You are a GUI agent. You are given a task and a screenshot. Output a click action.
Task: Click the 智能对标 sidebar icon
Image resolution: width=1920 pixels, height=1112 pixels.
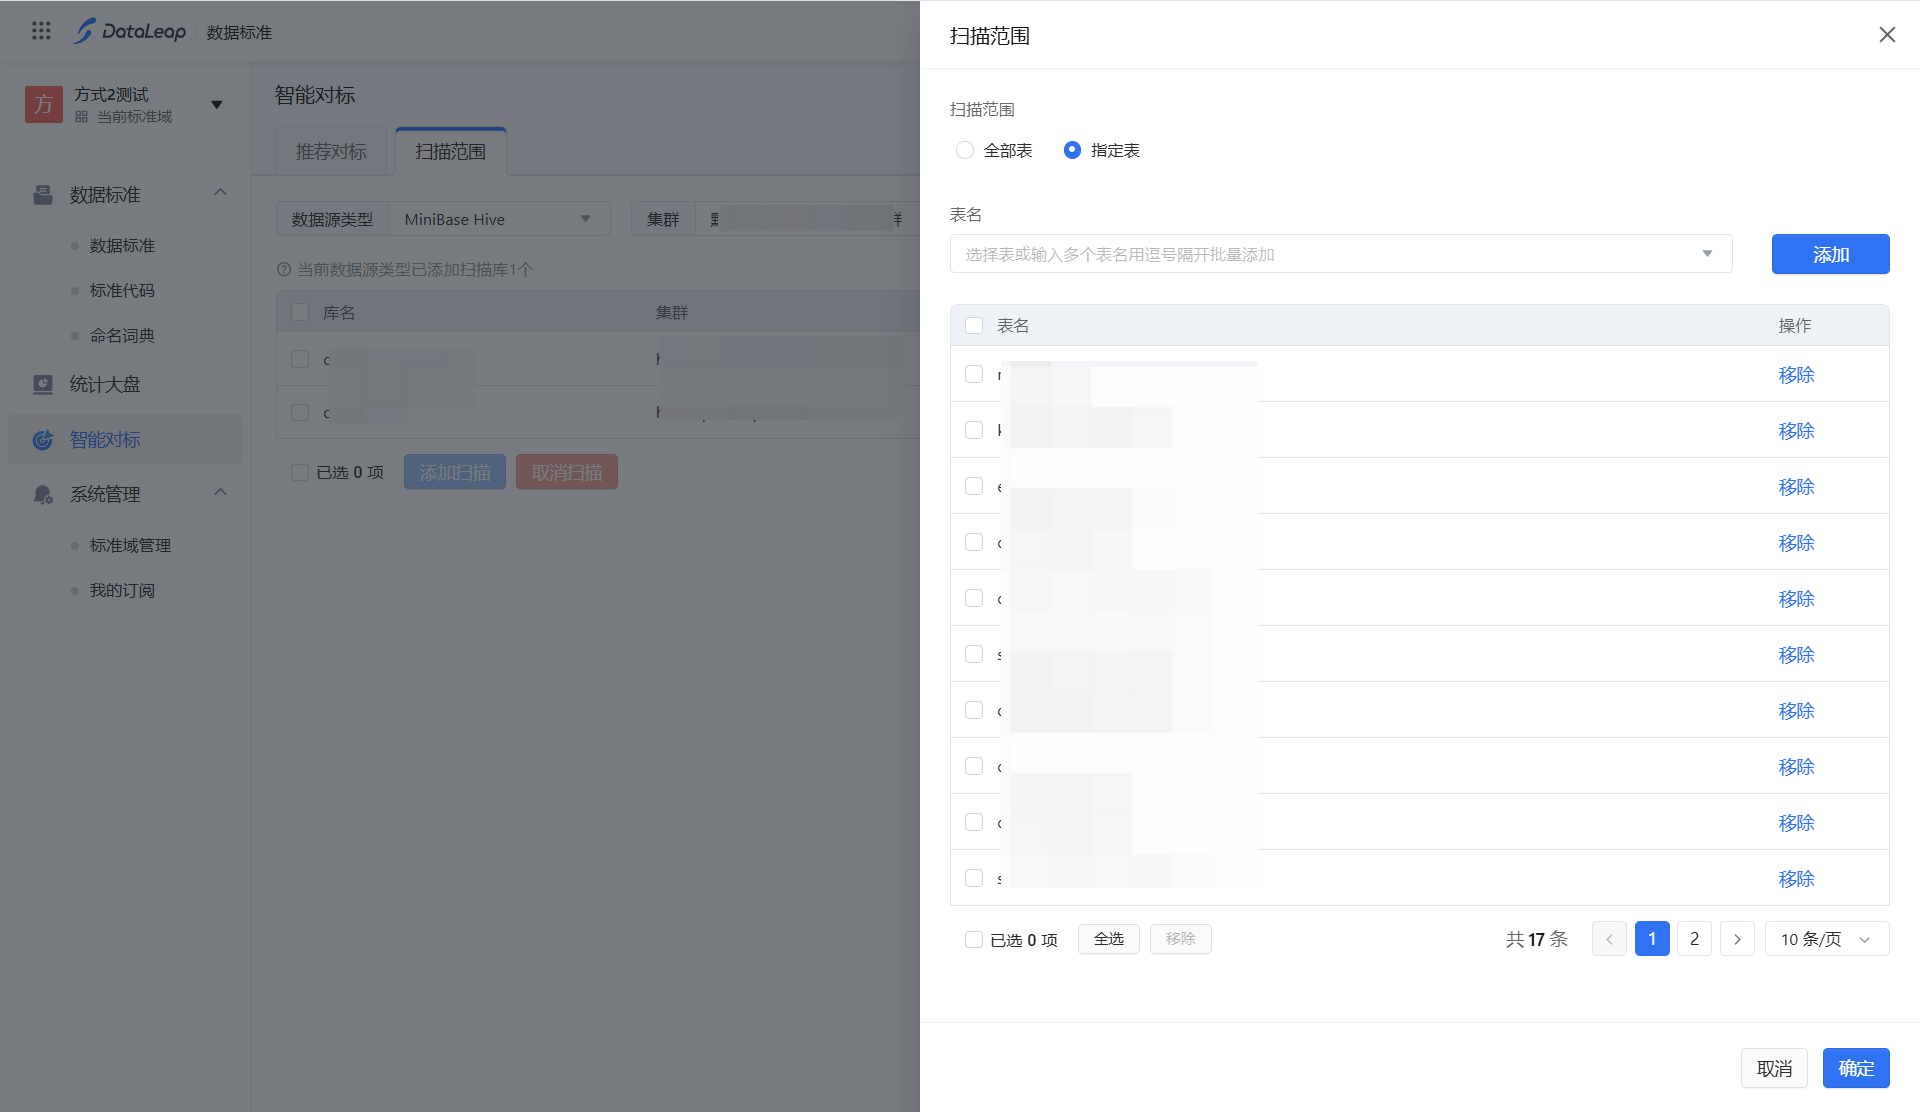pos(43,440)
